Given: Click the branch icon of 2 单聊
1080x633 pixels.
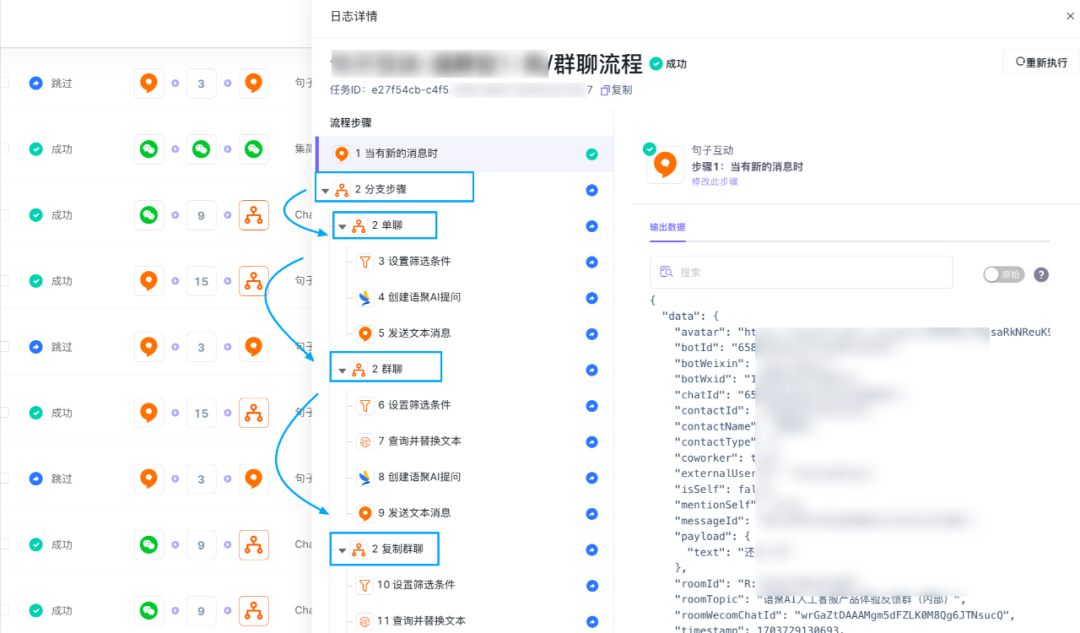Looking at the screenshot, I should tap(359, 226).
